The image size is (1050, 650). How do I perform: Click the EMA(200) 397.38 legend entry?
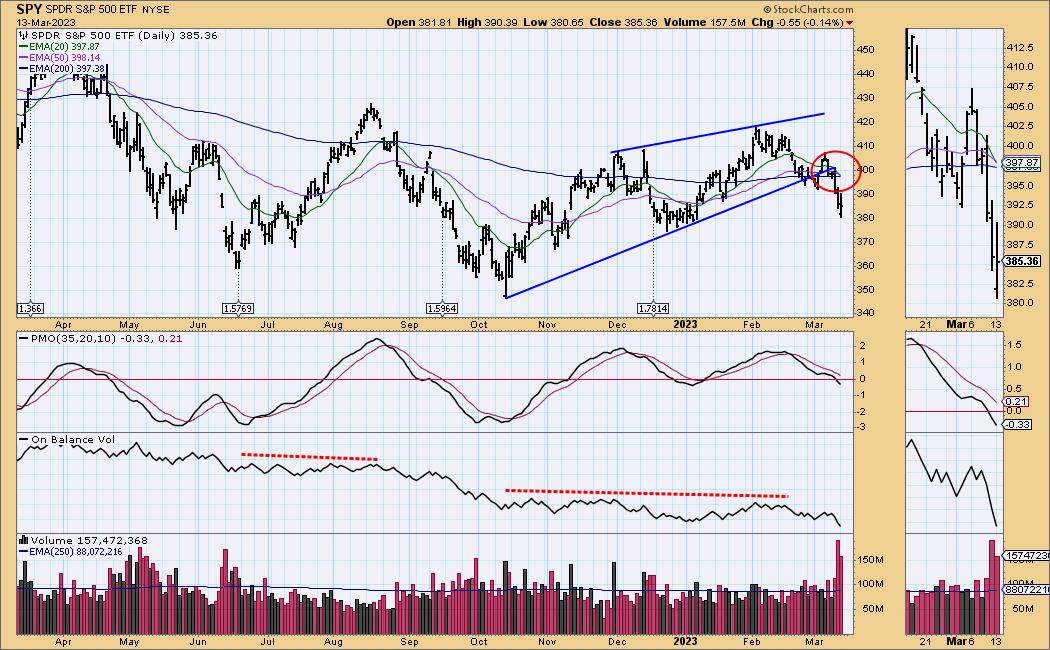(62, 68)
